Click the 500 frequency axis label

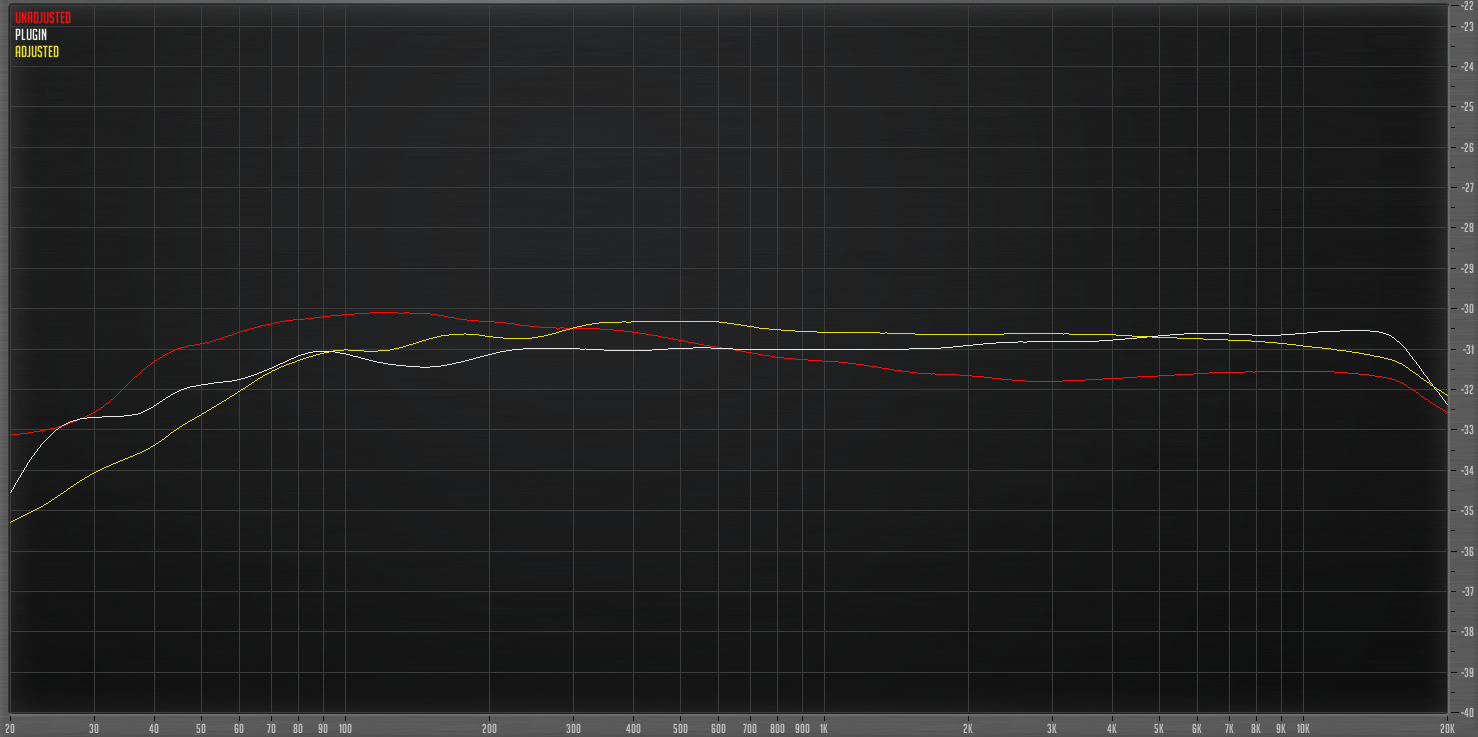(680, 728)
